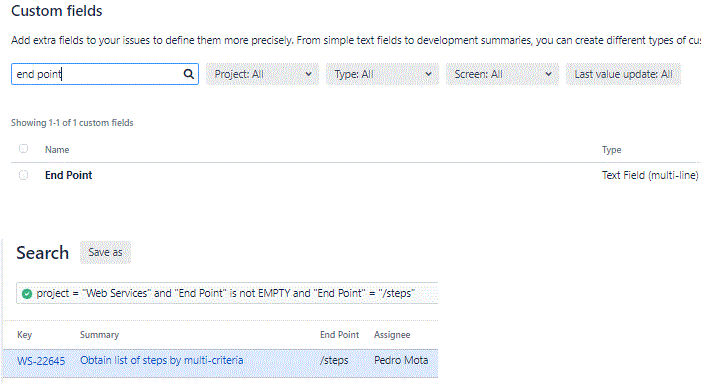Click the End Point column header
This screenshot has height=384, width=702.
pyautogui.click(x=339, y=335)
